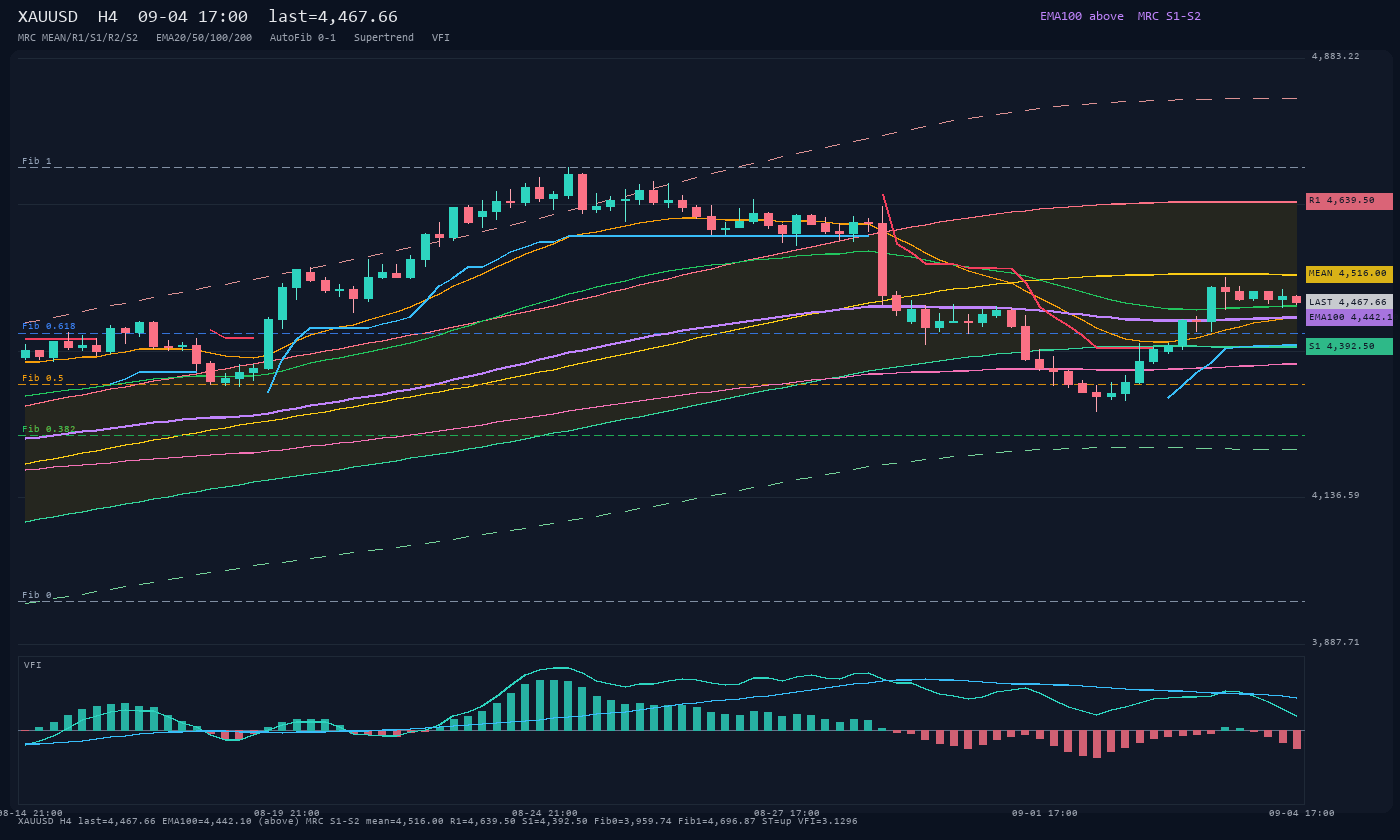The width and height of the screenshot is (1400, 840).
Task: Click the 4,136.59 price axis value
Action: click(x=1336, y=495)
